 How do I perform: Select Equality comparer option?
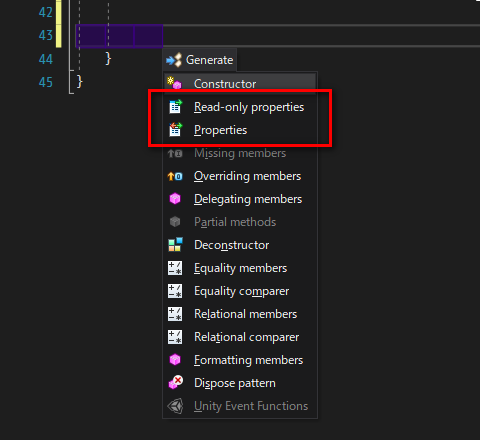click(240, 291)
